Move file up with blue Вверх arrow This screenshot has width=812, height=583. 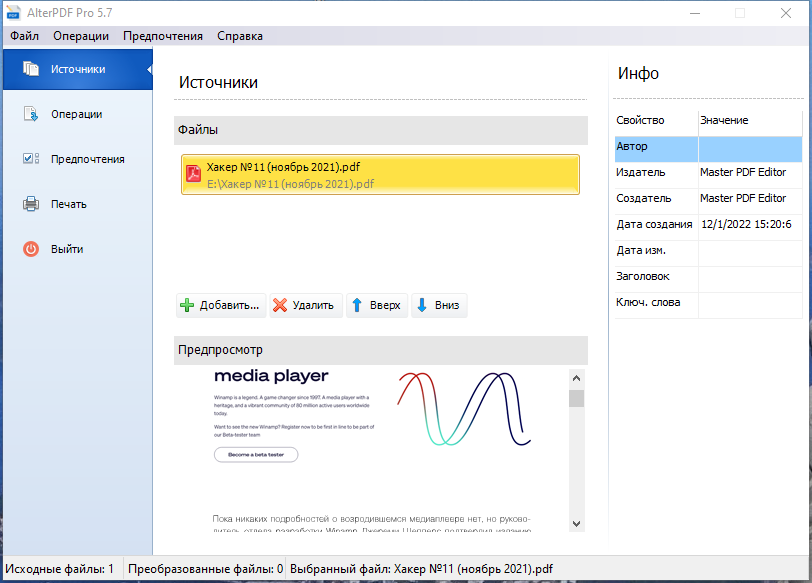click(x=377, y=305)
